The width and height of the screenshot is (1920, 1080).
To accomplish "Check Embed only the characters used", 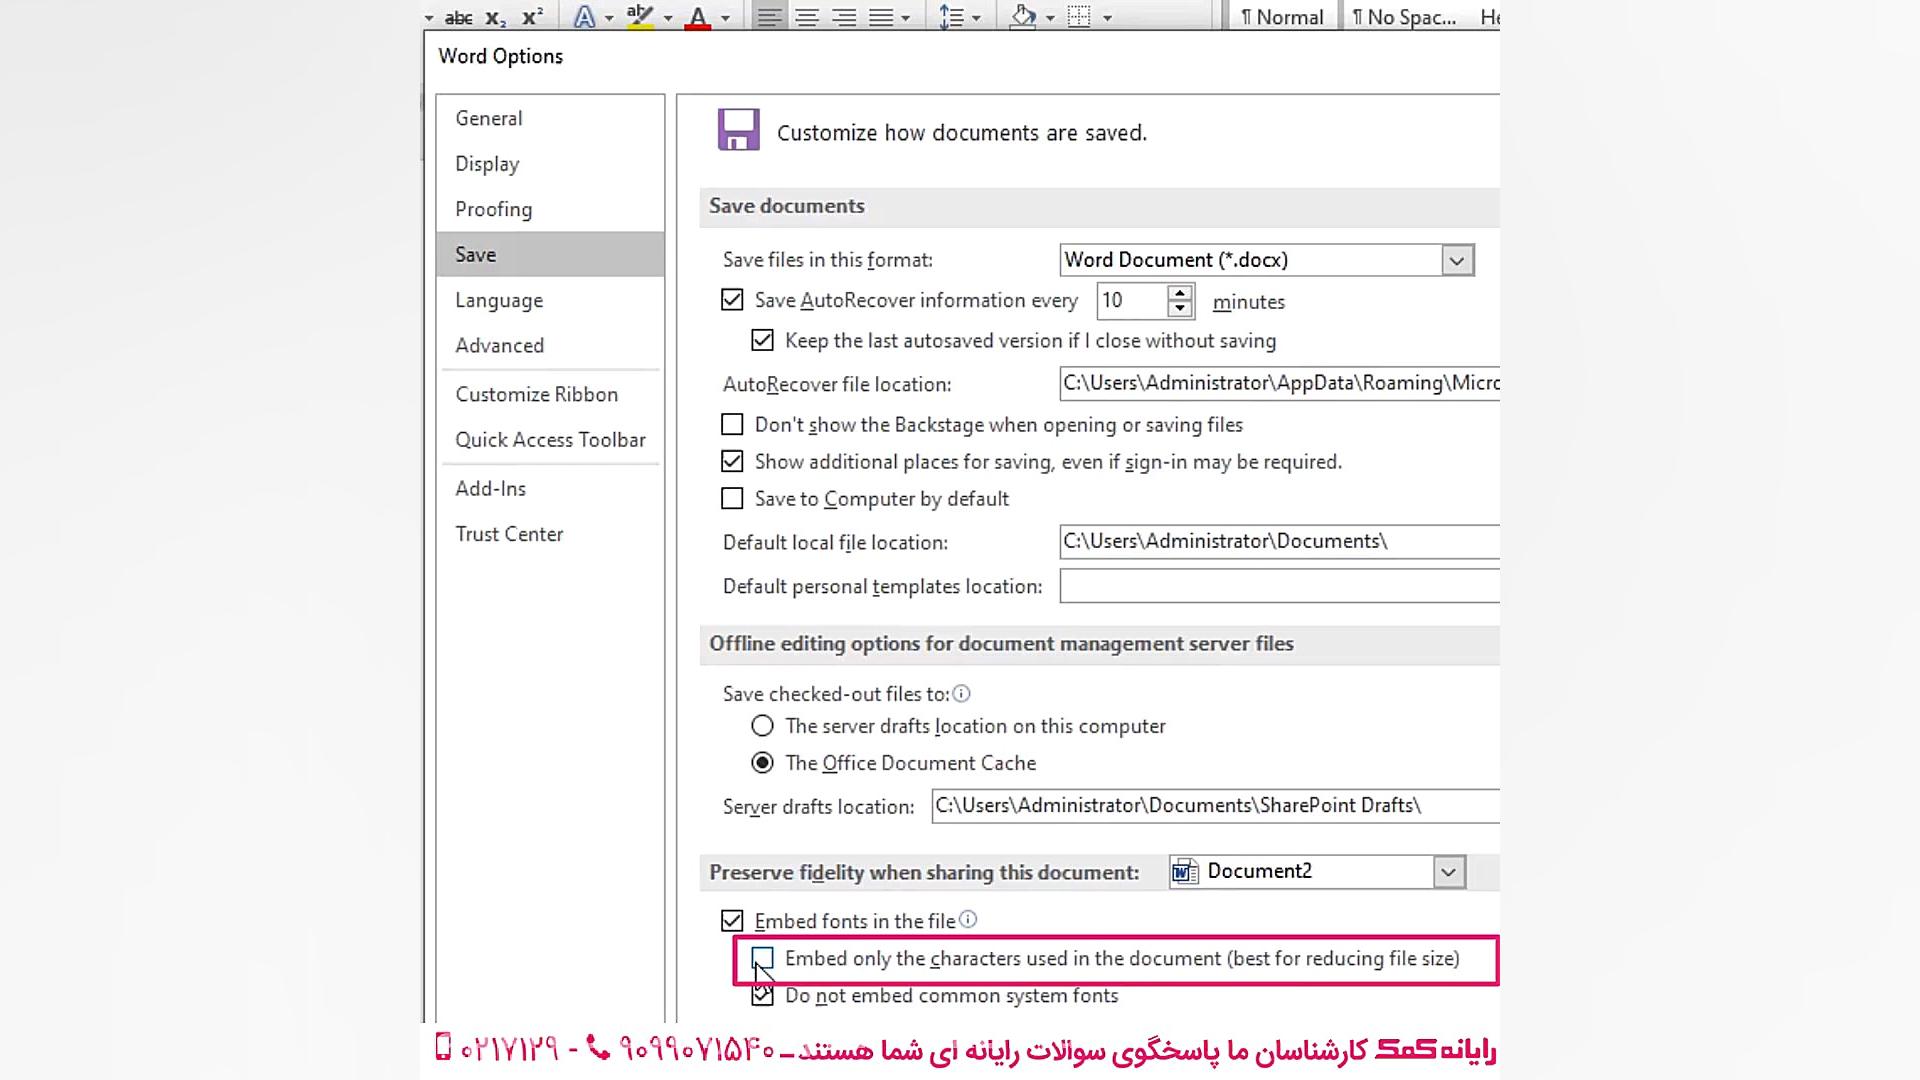I will tap(762, 958).
